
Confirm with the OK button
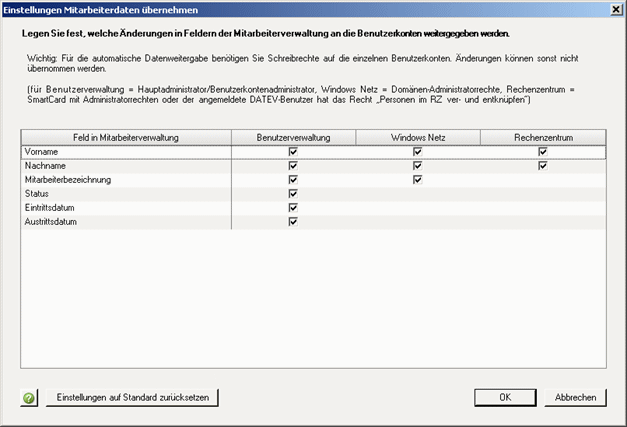pyautogui.click(x=505, y=397)
